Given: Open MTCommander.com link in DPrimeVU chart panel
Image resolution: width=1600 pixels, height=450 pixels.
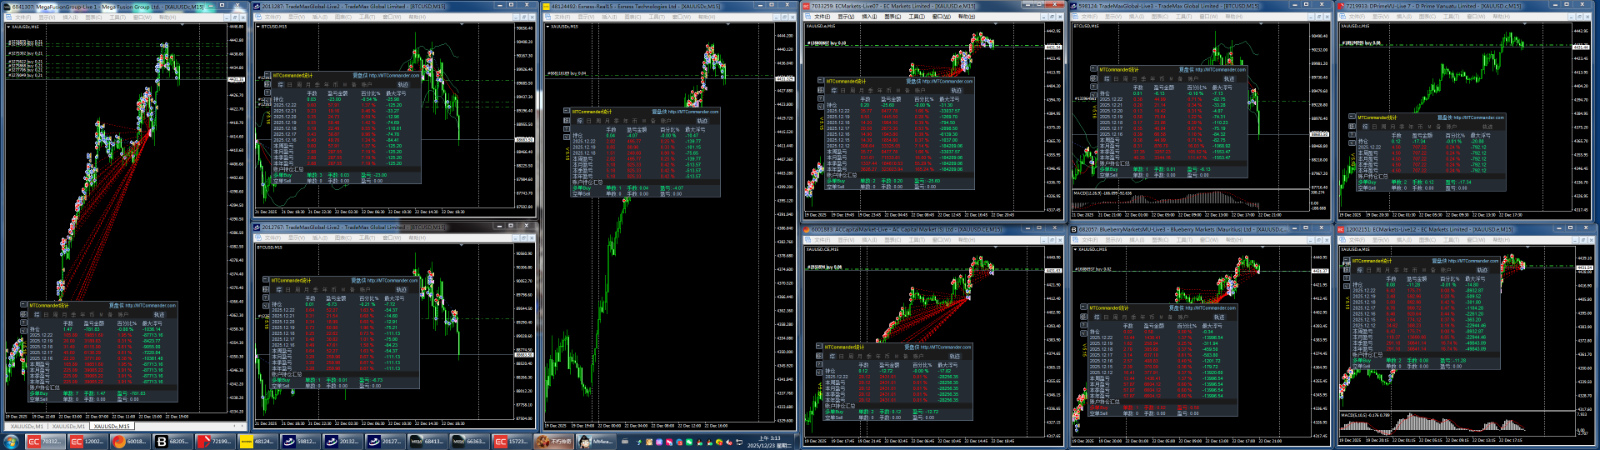Looking at the screenshot, I should (1478, 117).
